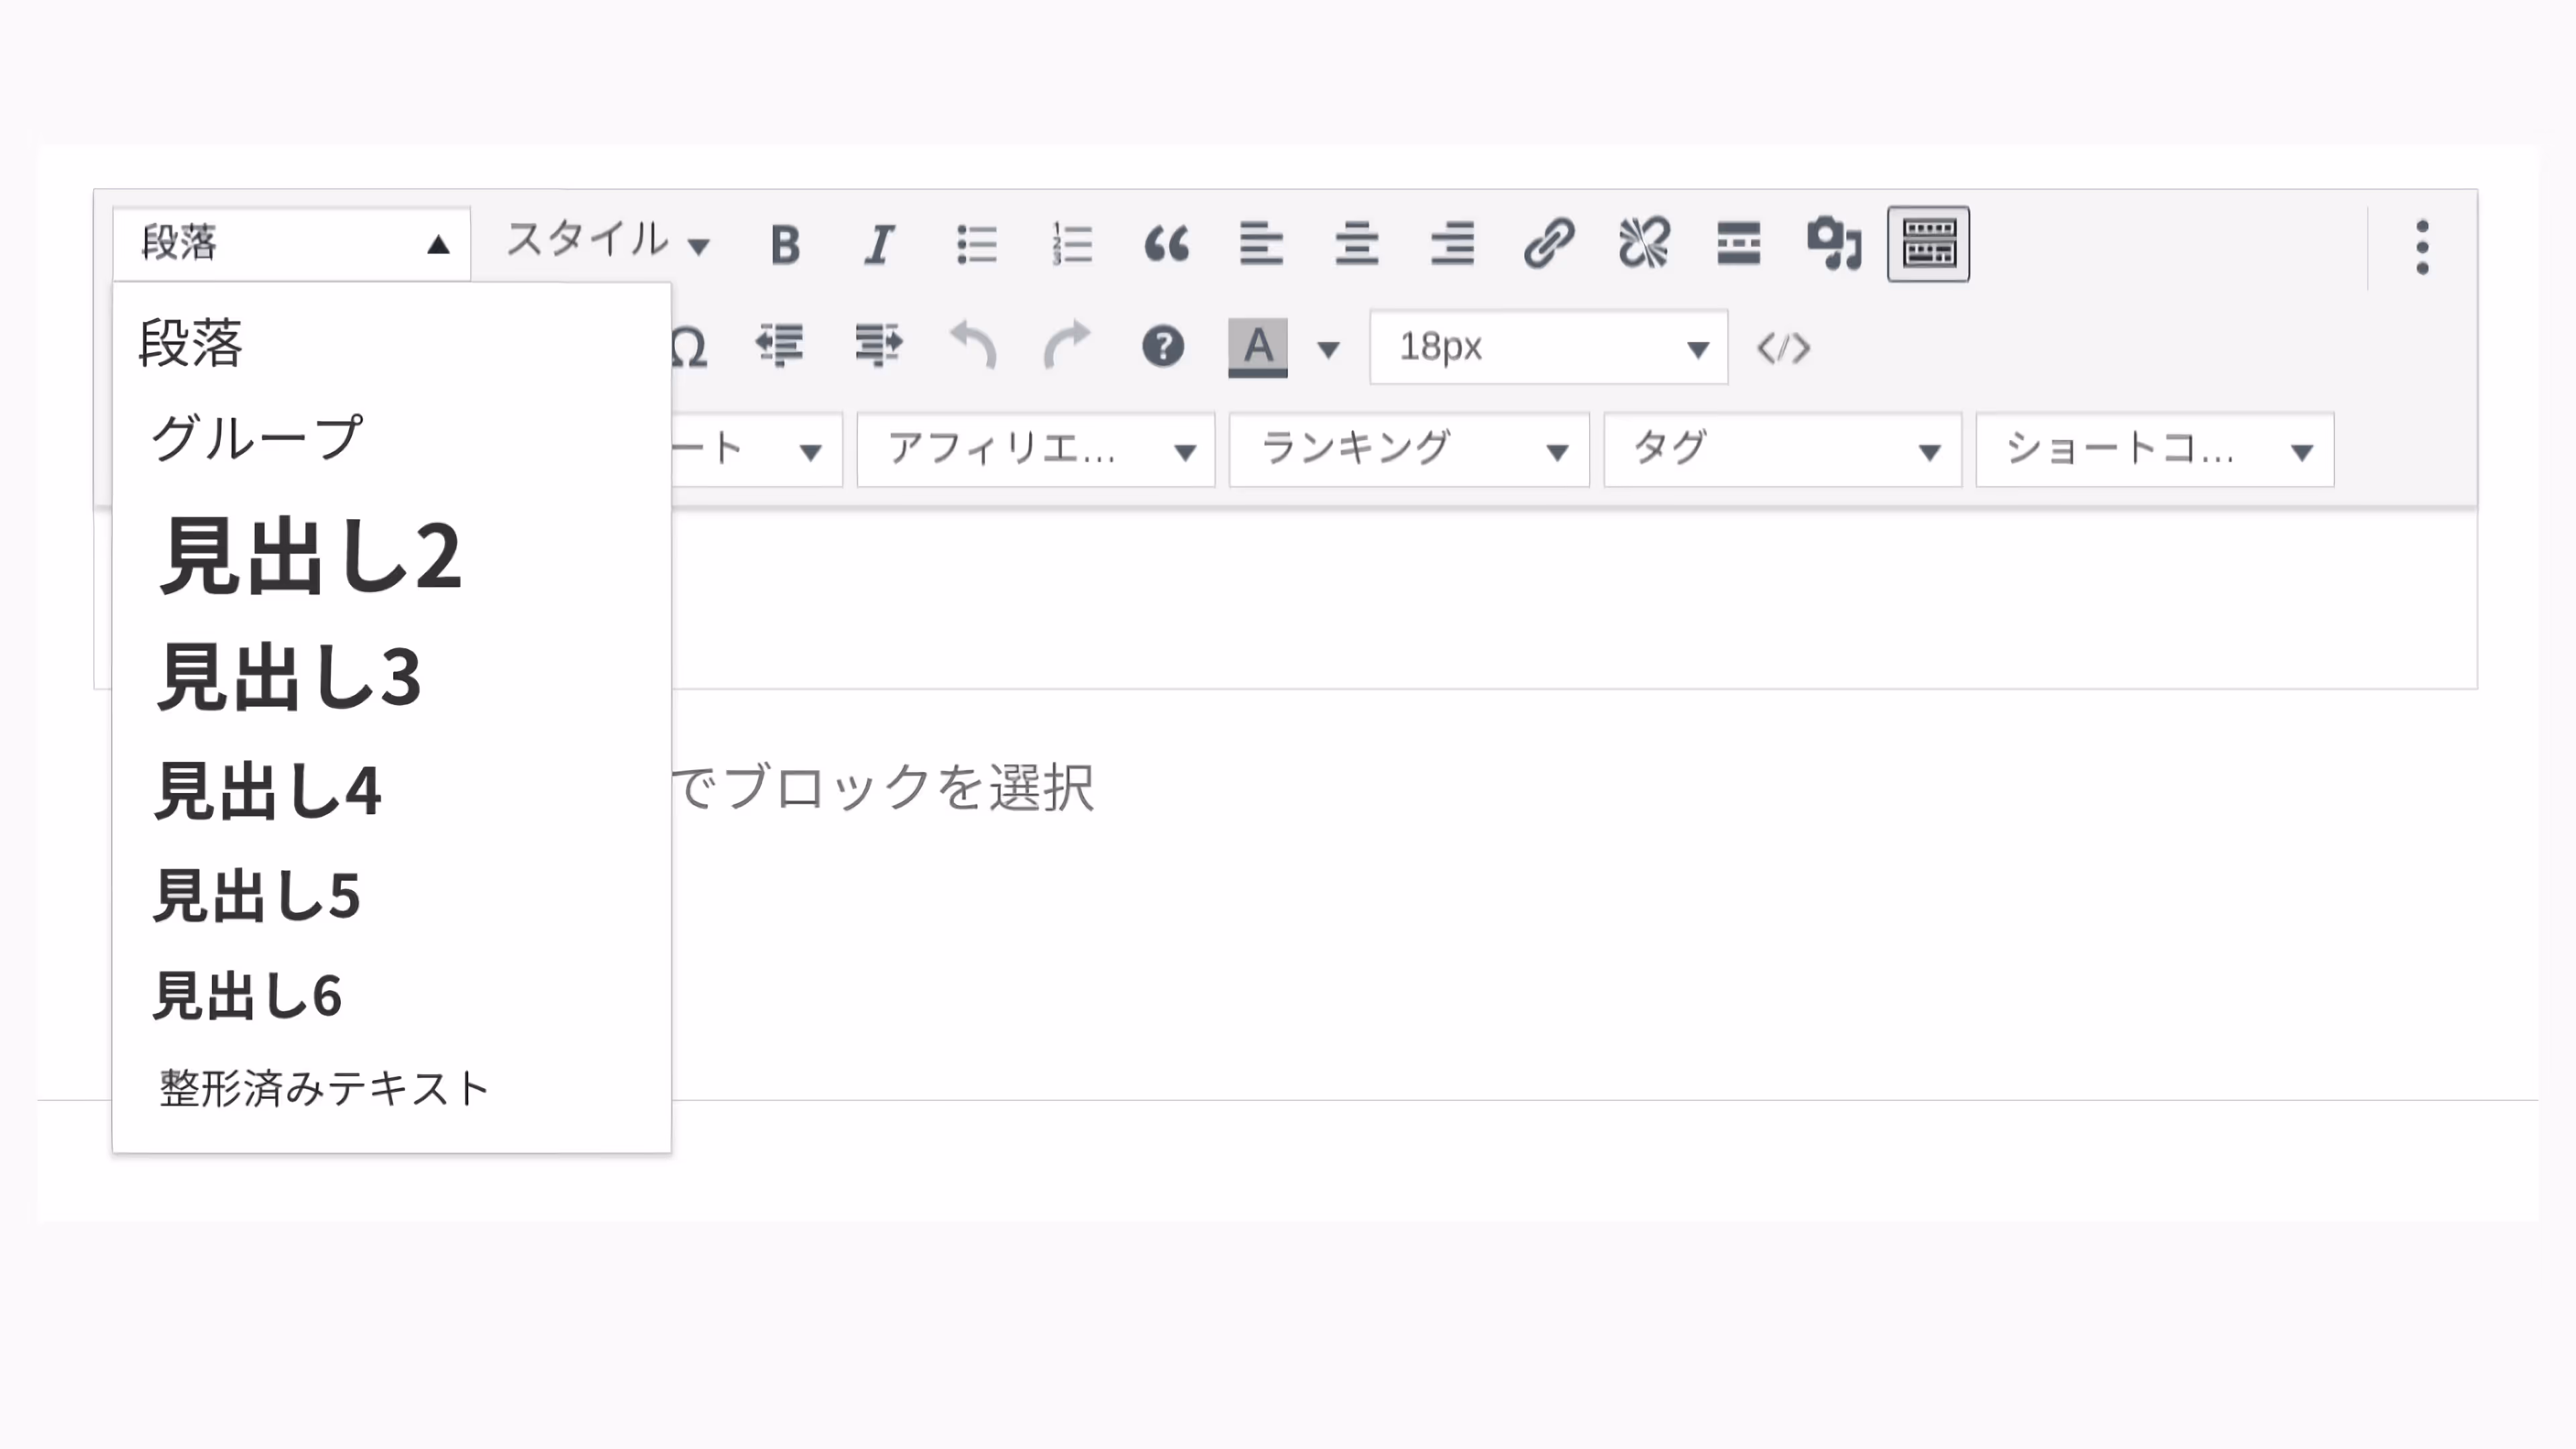Viewport: 2576px width, 1449px height.
Task: Apply italic formatting
Action: click(x=879, y=244)
